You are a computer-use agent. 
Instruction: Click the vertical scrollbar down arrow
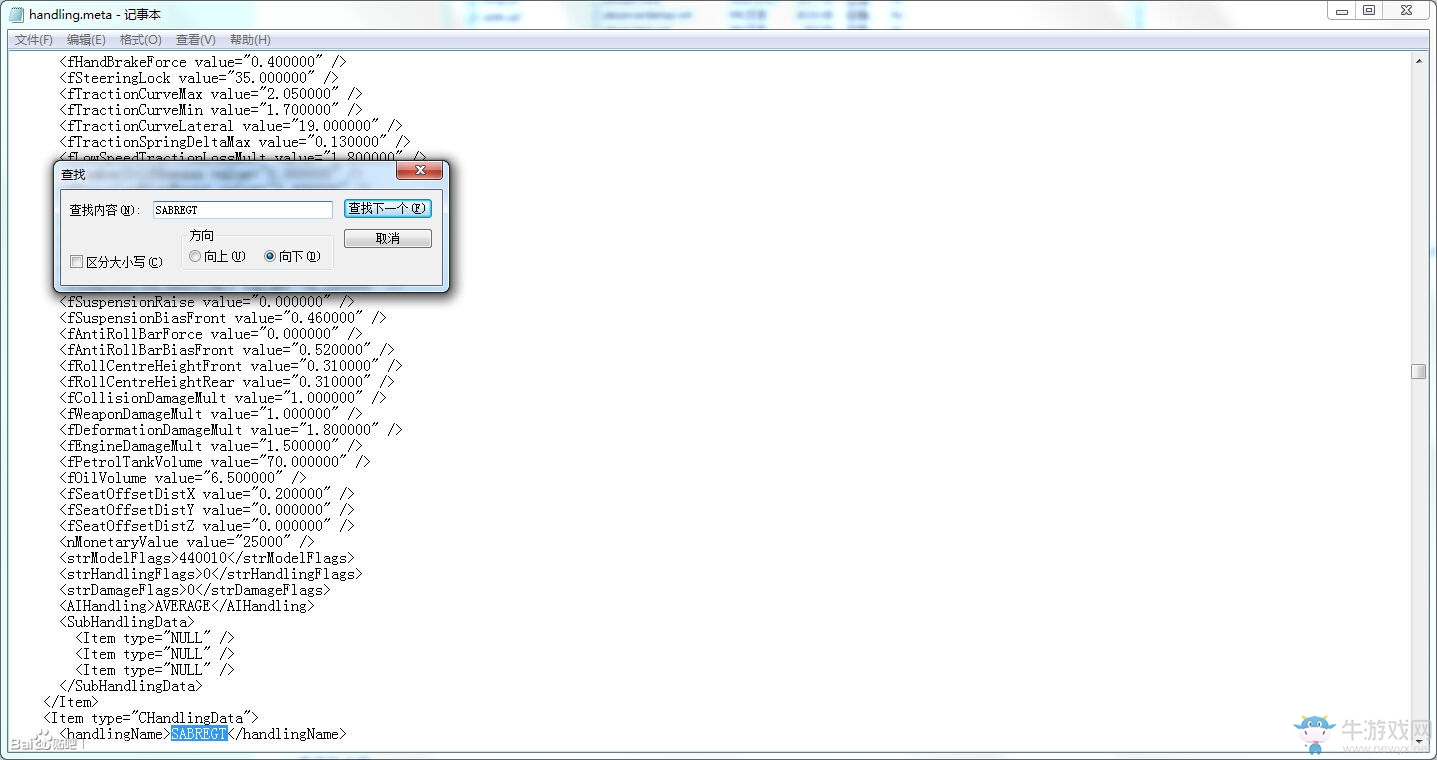point(1418,740)
